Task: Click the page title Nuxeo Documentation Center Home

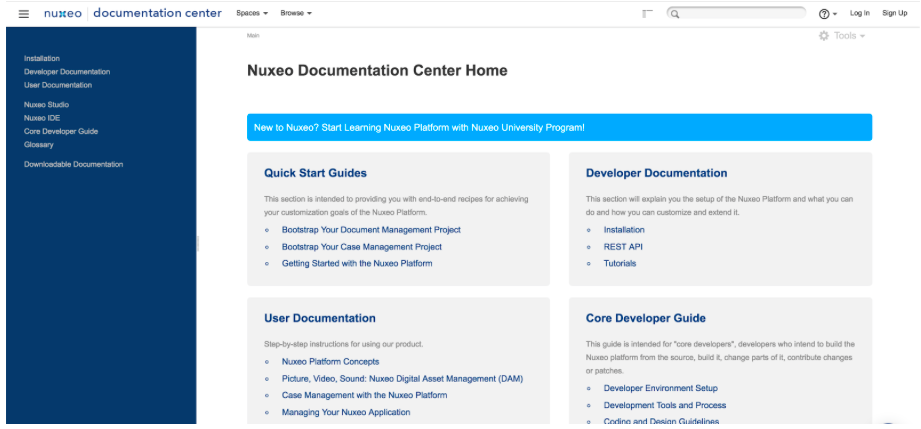Action: tap(377, 71)
